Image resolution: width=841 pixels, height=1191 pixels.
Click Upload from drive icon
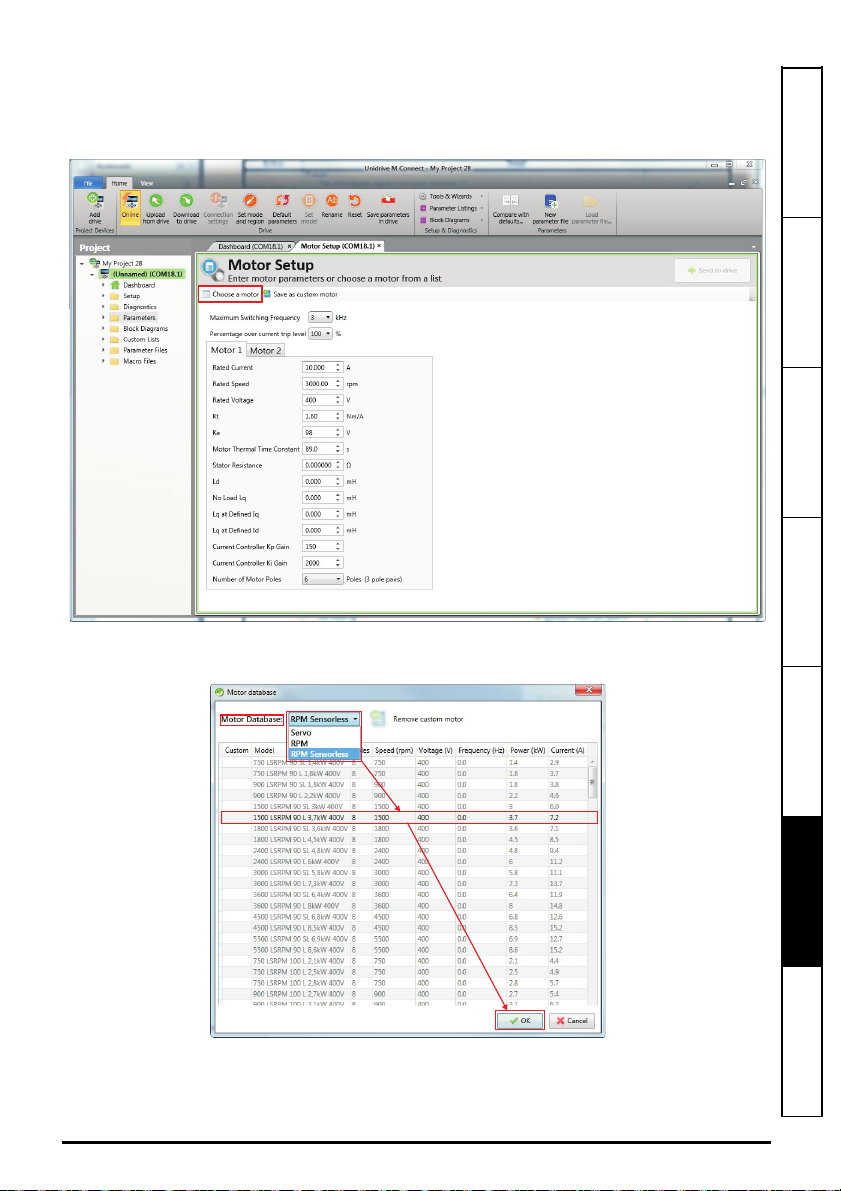coord(156,201)
